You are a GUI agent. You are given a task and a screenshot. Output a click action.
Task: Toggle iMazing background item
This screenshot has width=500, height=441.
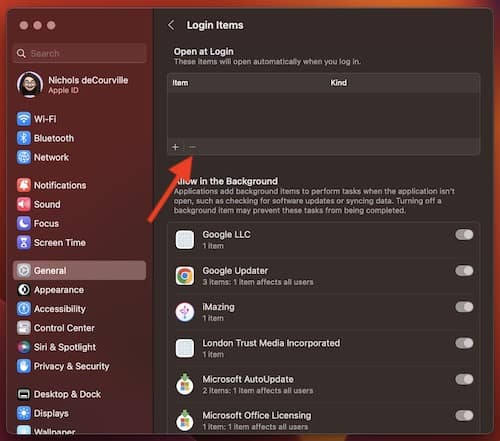(x=464, y=307)
